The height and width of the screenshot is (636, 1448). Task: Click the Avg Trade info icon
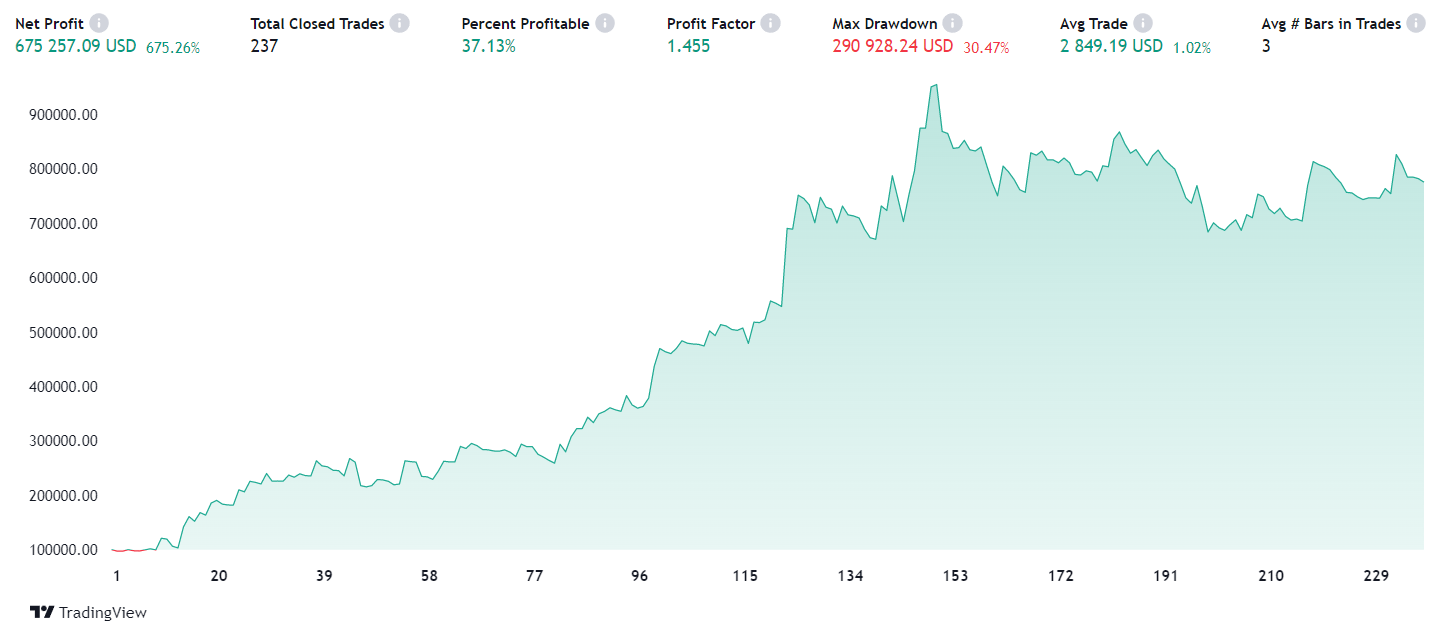pos(1143,23)
